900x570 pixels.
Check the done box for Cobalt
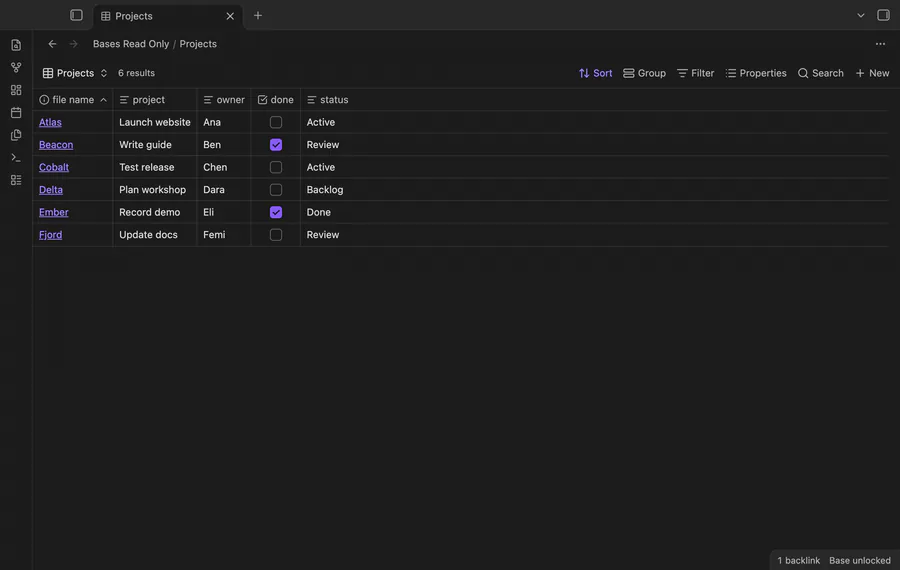point(276,167)
